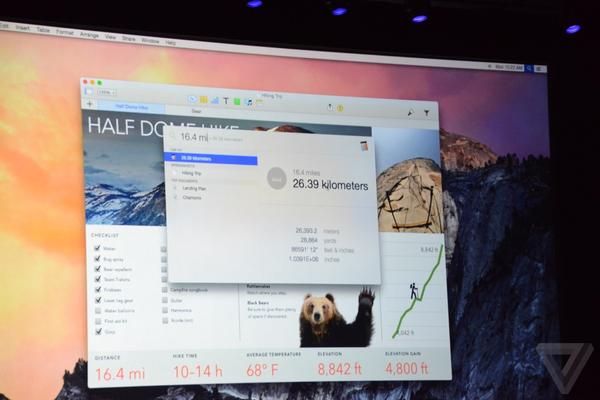Switch to the Gear sheet tab
Viewport: 600px width, 400px height.
point(196,111)
